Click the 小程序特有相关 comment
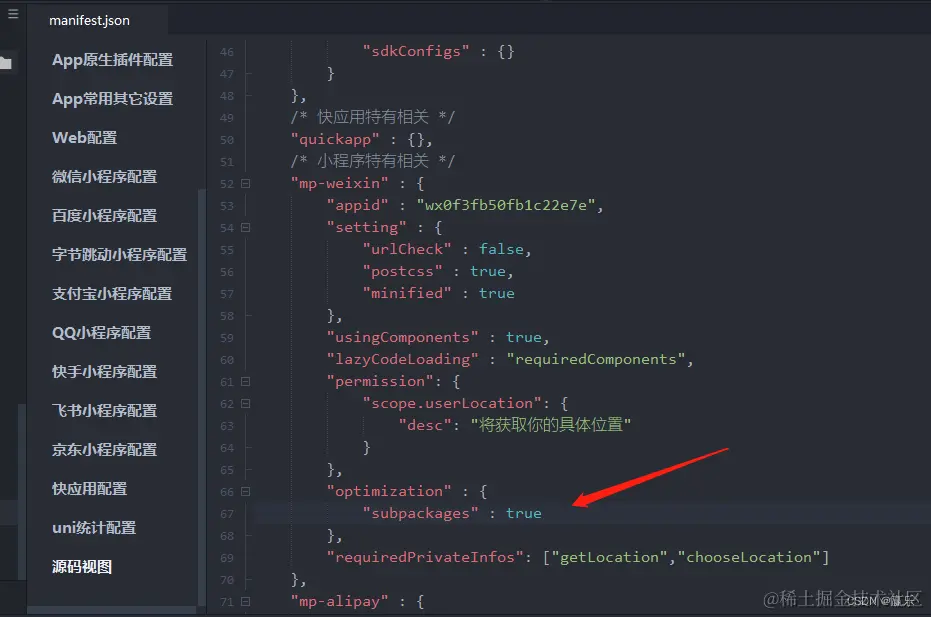This screenshot has width=931, height=617. point(373,162)
